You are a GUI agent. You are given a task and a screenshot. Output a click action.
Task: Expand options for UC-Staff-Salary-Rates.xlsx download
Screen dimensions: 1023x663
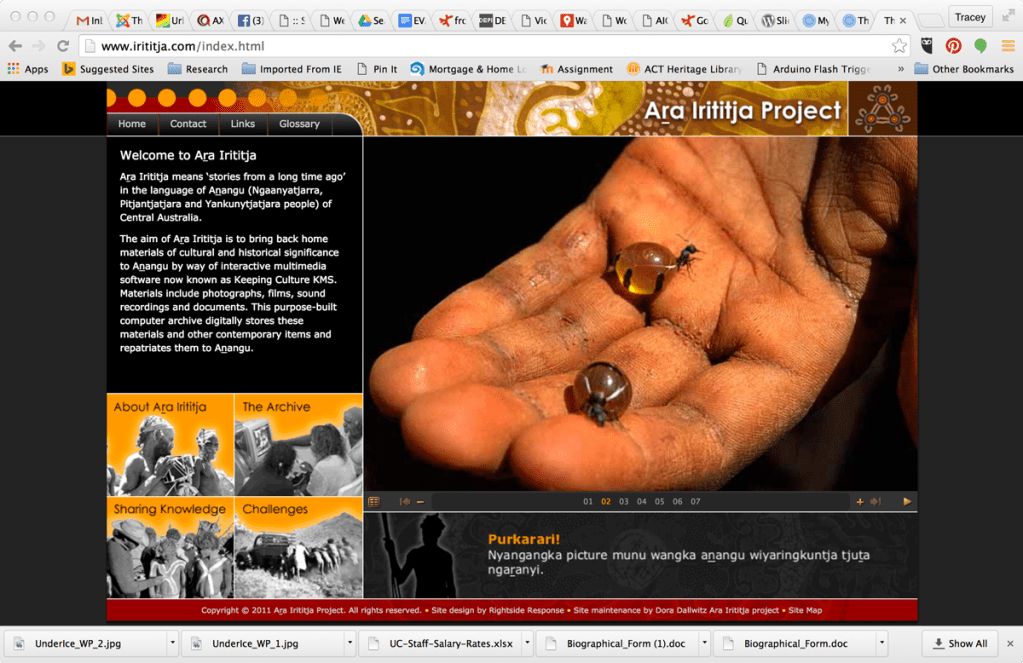click(527, 643)
